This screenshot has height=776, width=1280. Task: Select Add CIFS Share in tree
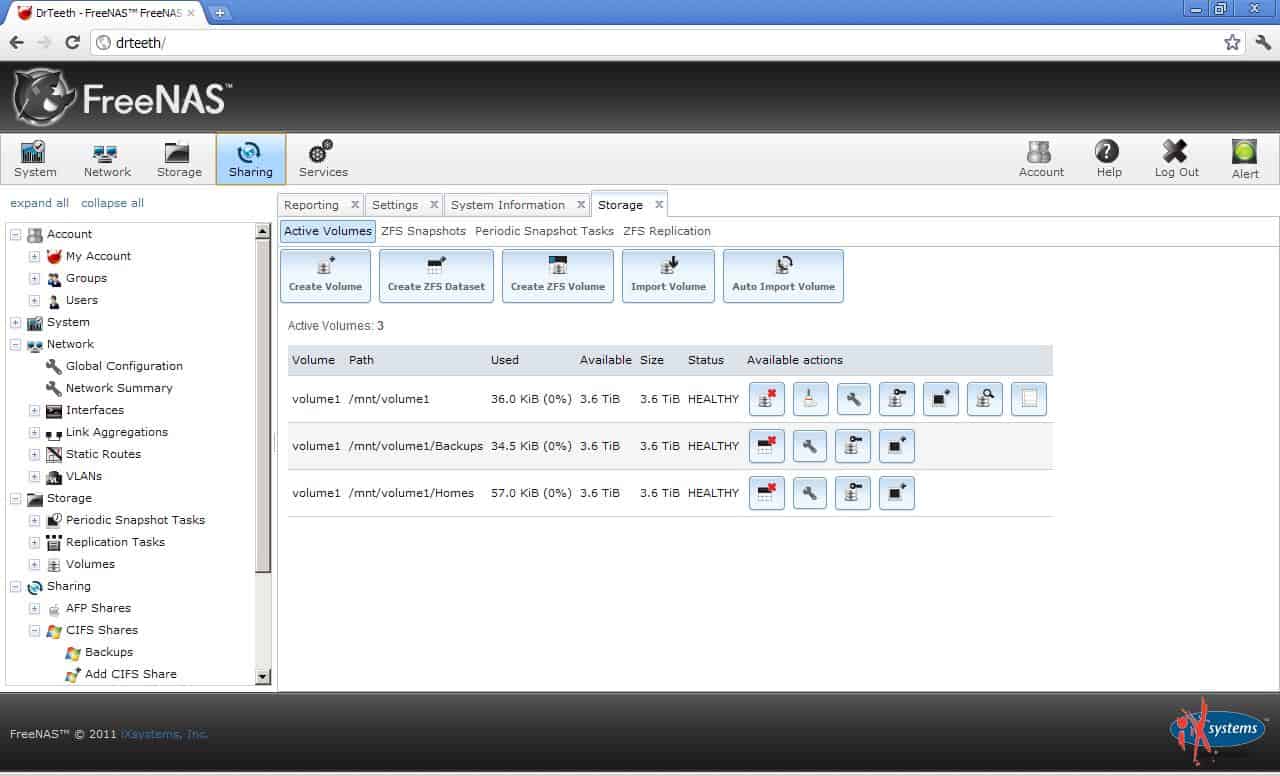pyautogui.click(x=131, y=674)
